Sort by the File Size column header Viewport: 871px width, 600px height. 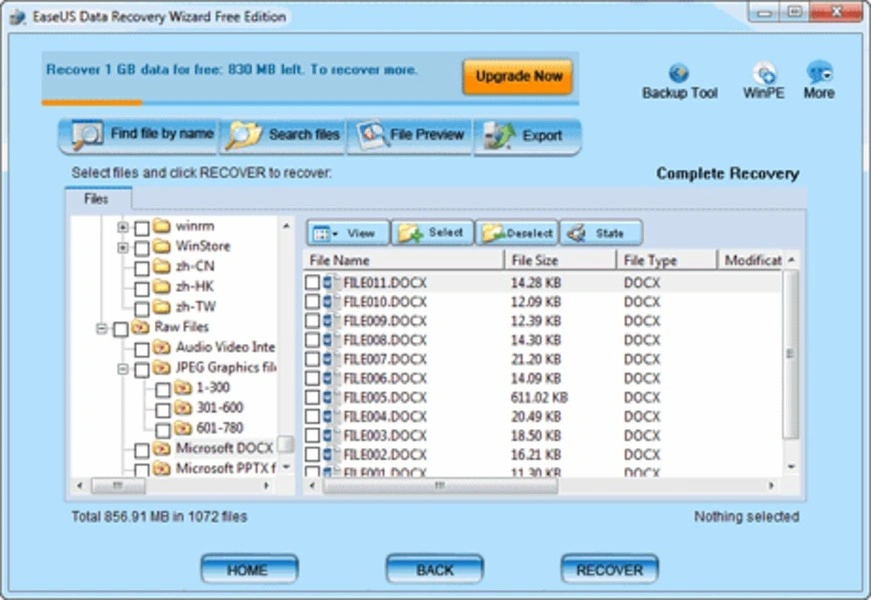click(x=537, y=259)
